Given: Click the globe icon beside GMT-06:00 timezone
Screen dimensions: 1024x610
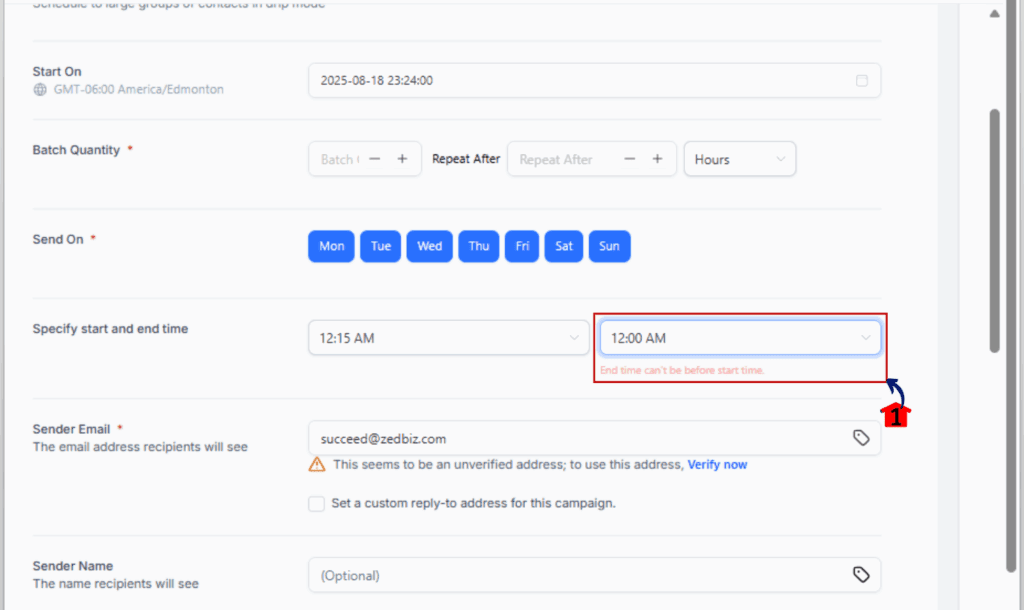Looking at the screenshot, I should pos(40,89).
